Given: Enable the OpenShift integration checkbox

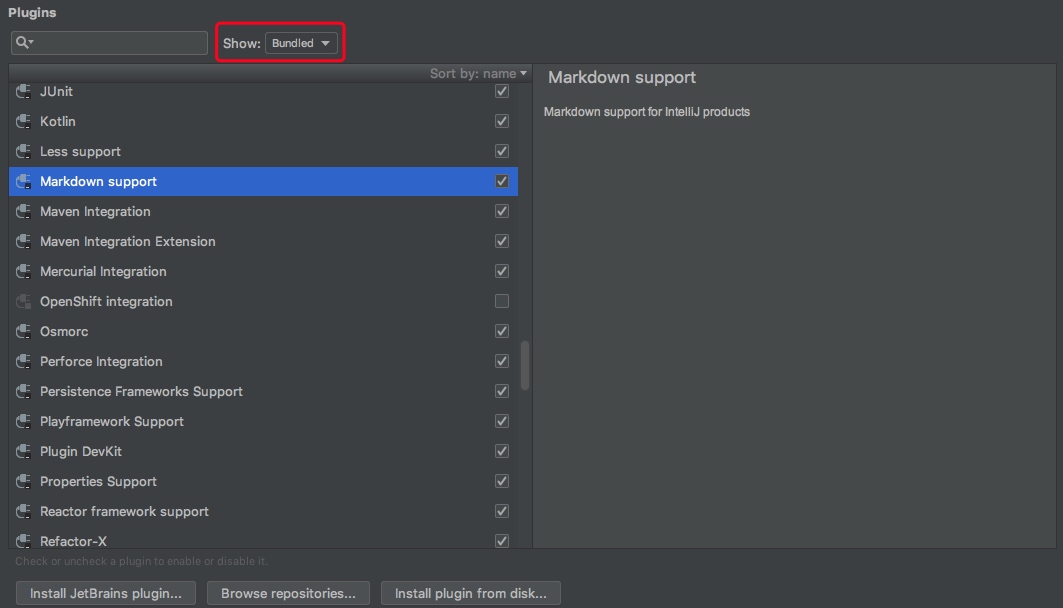Looking at the screenshot, I should click(502, 301).
